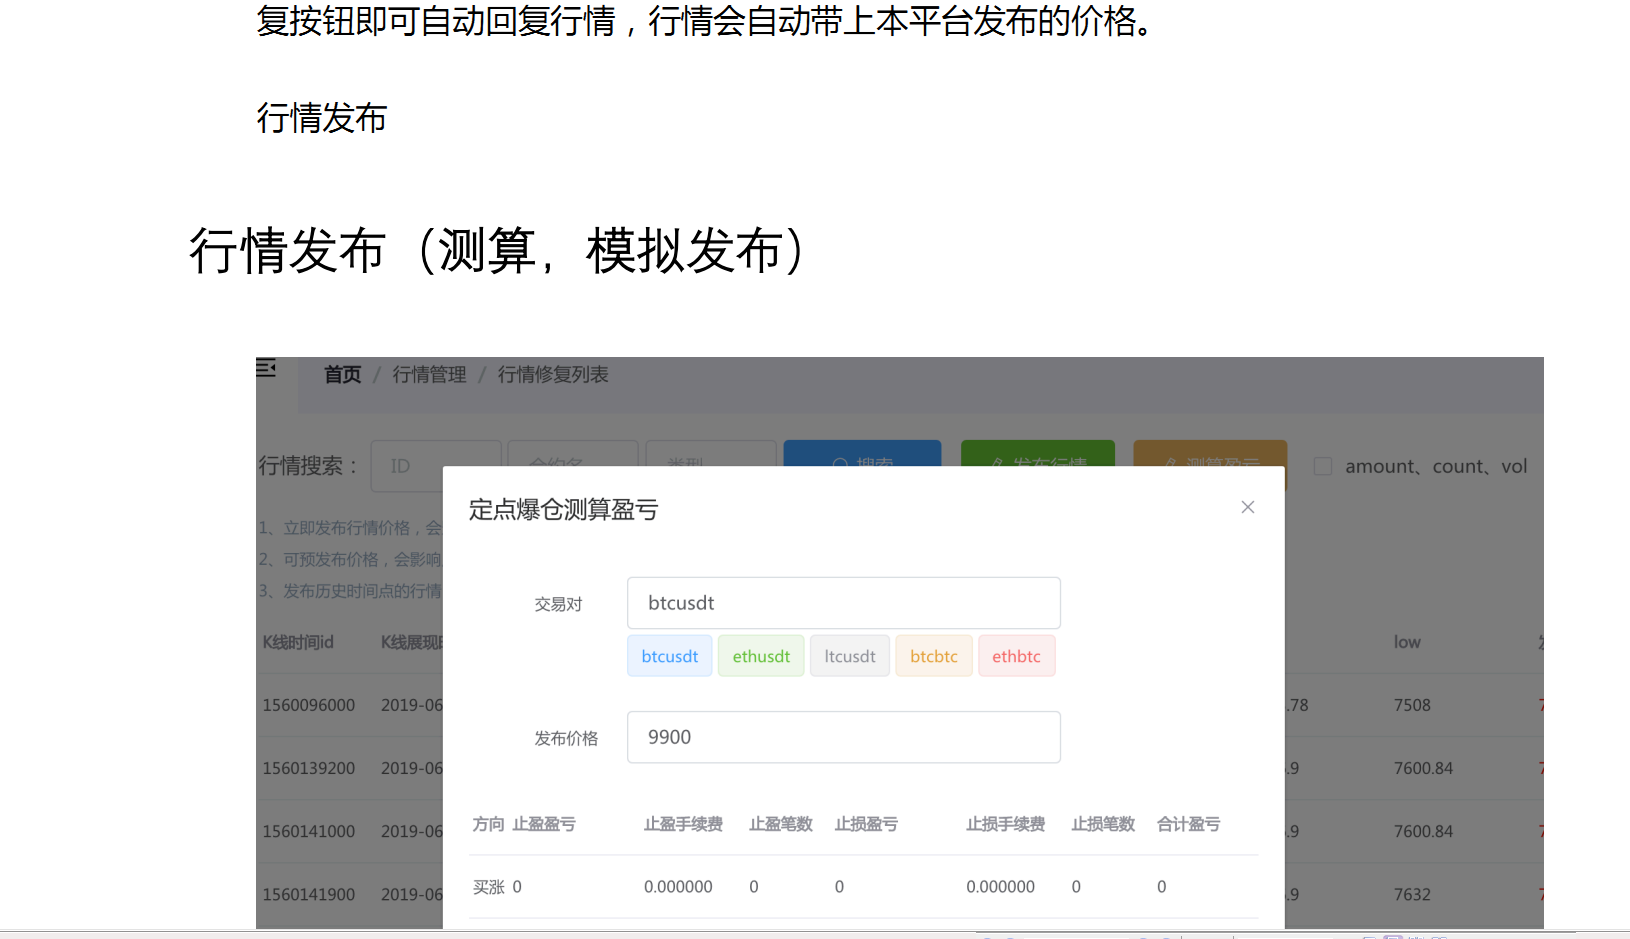Screen dimensions: 1630x939
Task: Choose the btcusdt tag
Action: click(x=670, y=656)
